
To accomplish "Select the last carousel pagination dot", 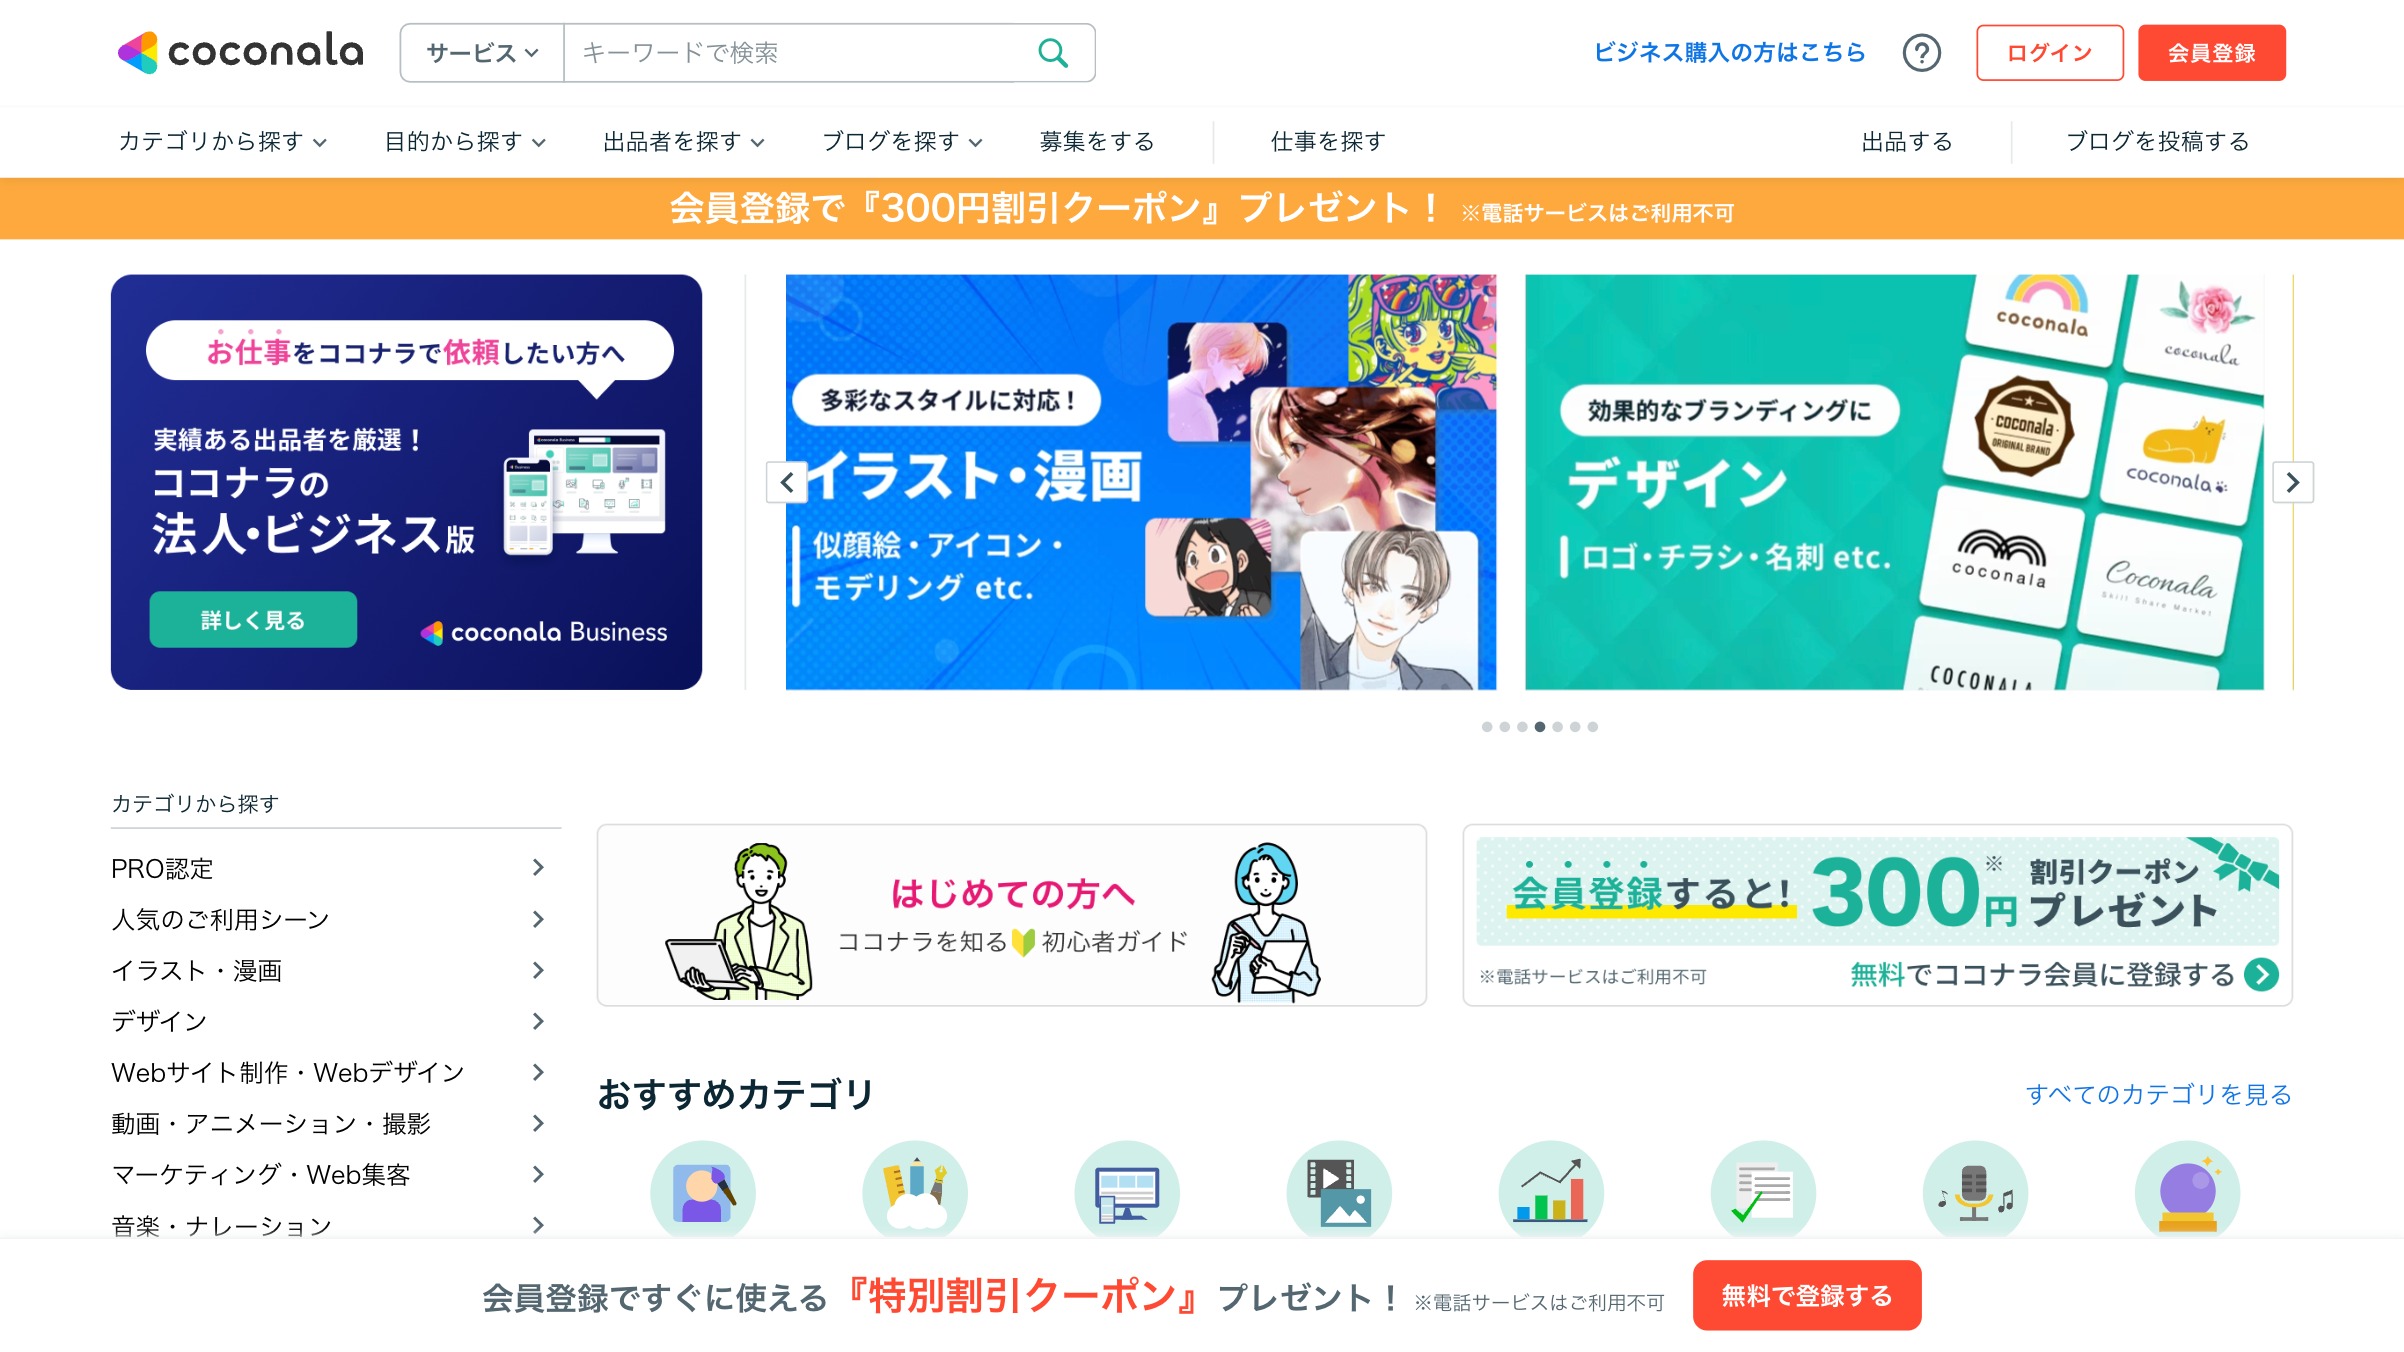I will coord(1593,727).
